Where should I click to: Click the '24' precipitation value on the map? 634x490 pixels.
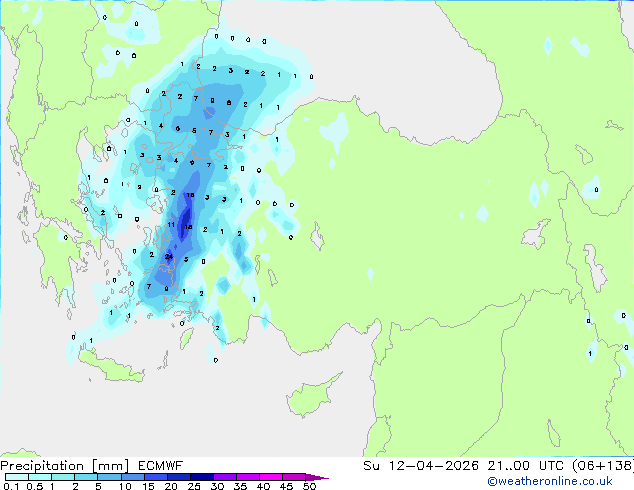[169, 256]
